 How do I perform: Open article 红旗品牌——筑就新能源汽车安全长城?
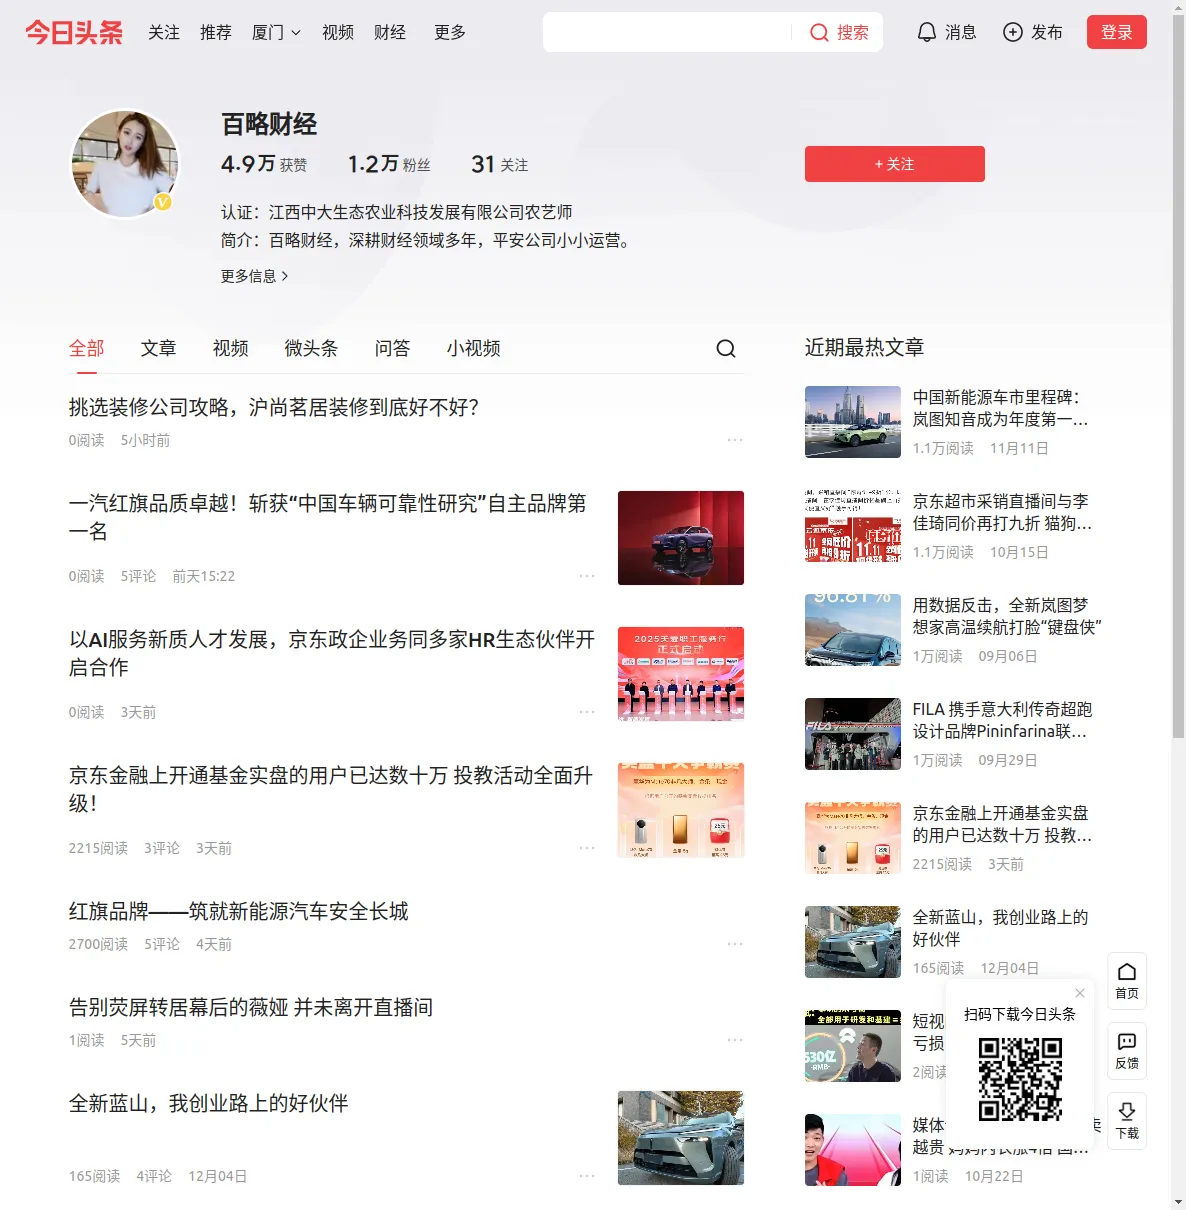239,911
